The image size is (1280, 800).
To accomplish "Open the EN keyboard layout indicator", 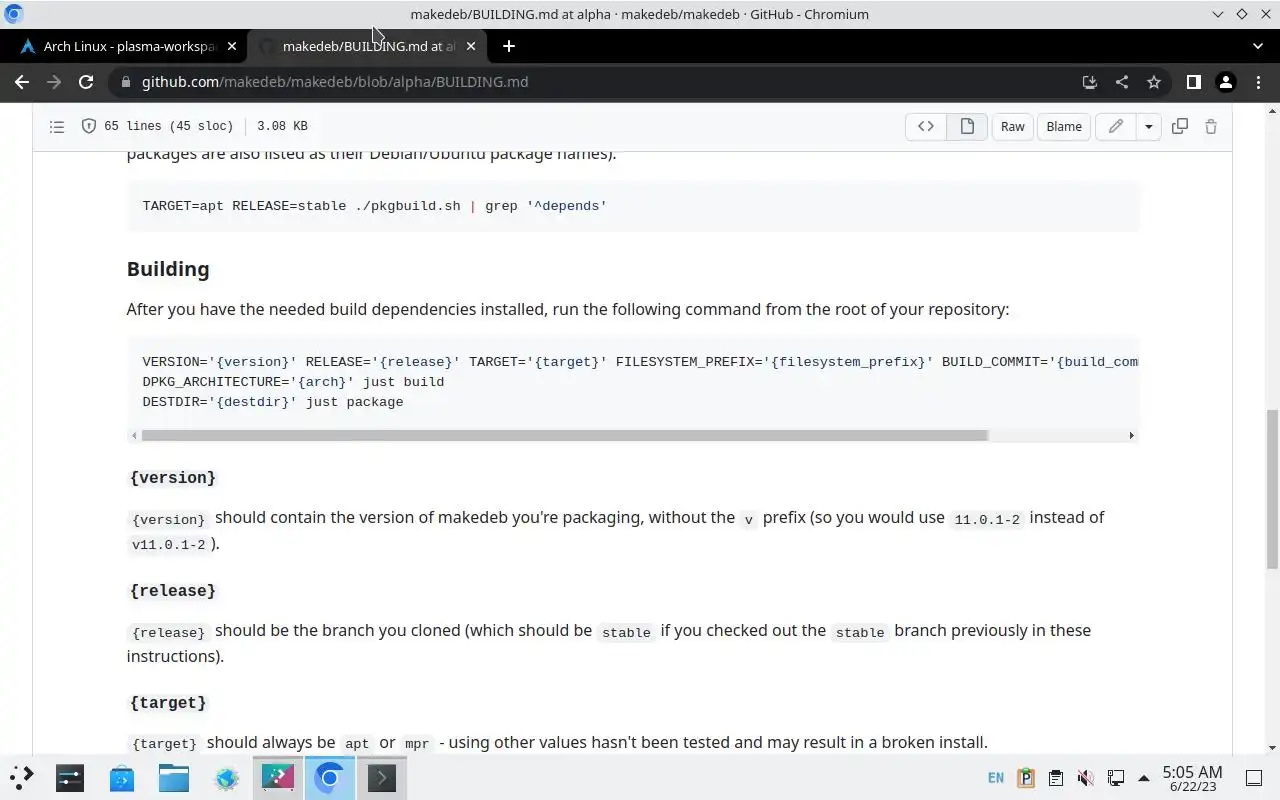I will (996, 778).
